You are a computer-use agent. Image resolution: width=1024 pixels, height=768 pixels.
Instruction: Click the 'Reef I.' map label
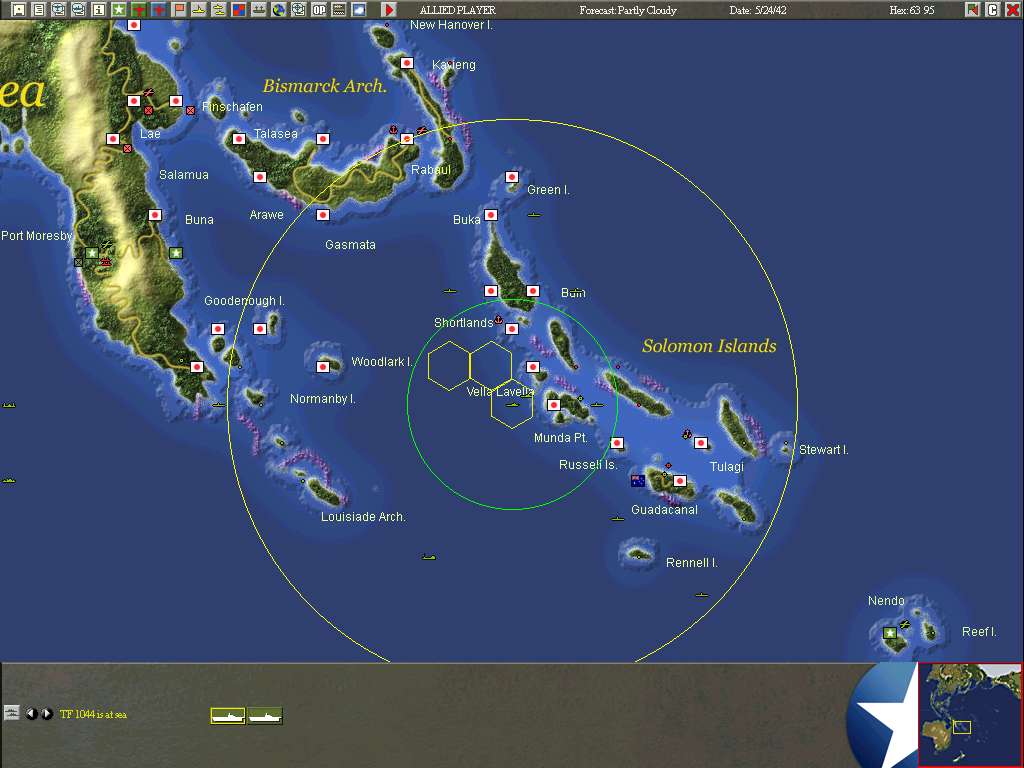(x=978, y=632)
